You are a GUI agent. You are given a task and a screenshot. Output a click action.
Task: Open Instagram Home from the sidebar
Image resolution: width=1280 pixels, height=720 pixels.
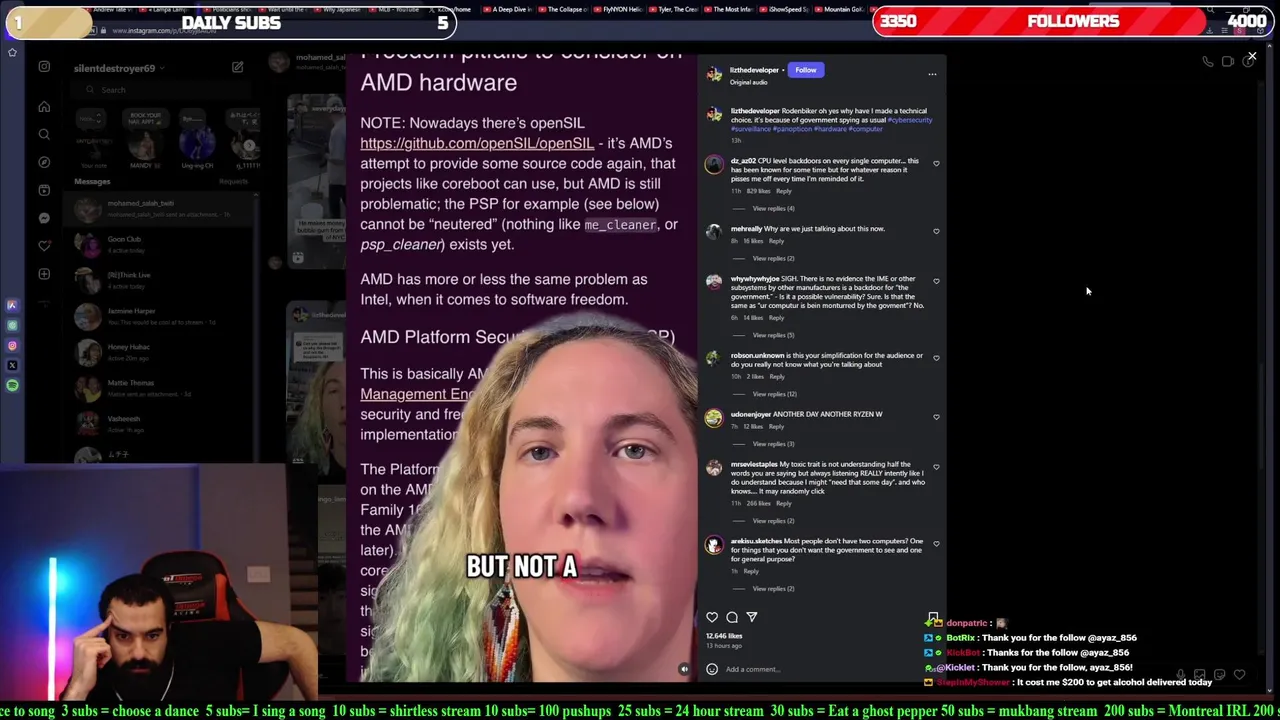(44, 106)
